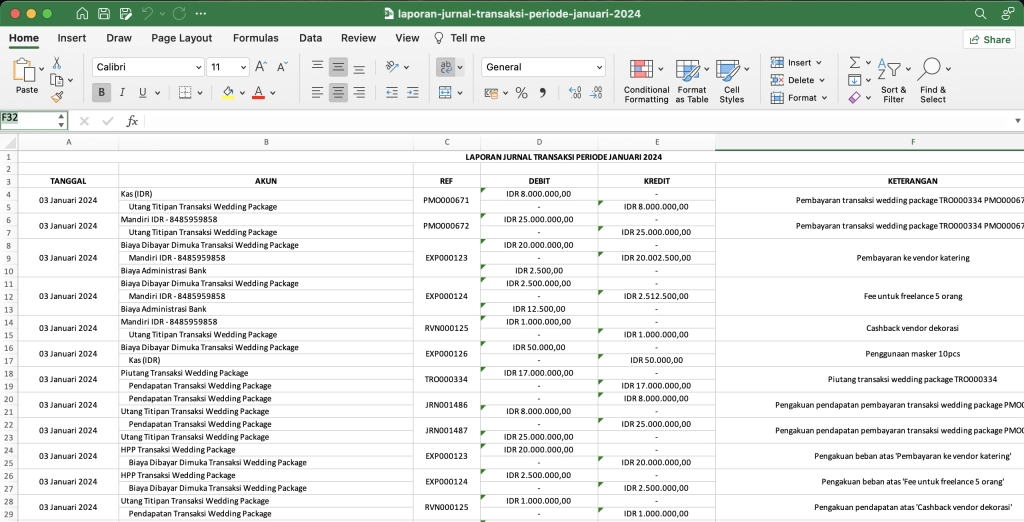
Task: Click the Fill down icon
Action: 854,80
